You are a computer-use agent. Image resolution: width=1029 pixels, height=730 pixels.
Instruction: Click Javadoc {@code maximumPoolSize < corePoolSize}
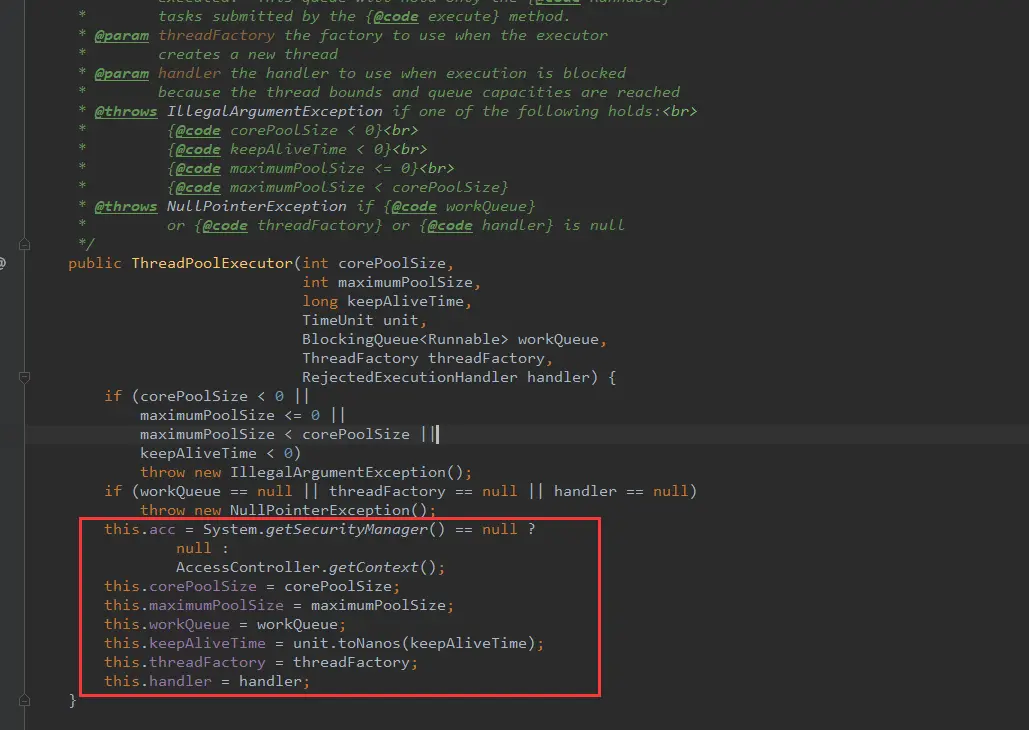coord(337,188)
